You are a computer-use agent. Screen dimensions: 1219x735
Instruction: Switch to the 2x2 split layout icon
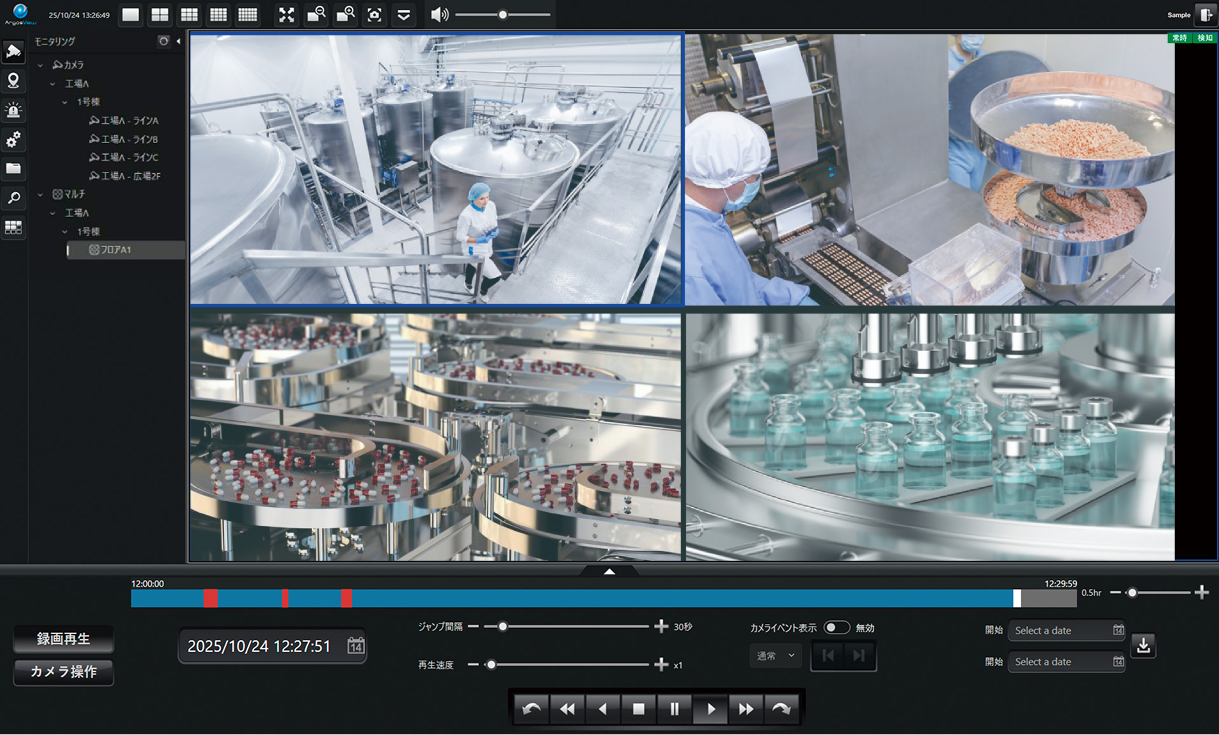pos(160,15)
